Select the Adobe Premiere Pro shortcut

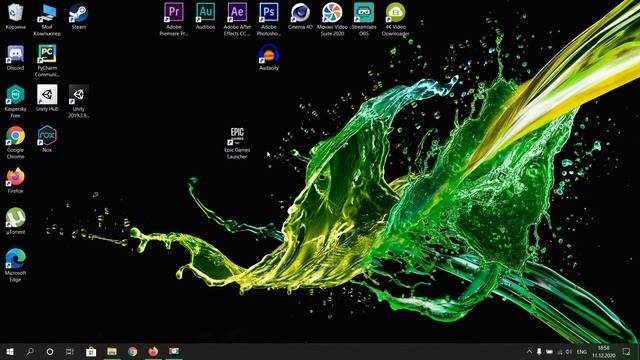pyautogui.click(x=173, y=20)
